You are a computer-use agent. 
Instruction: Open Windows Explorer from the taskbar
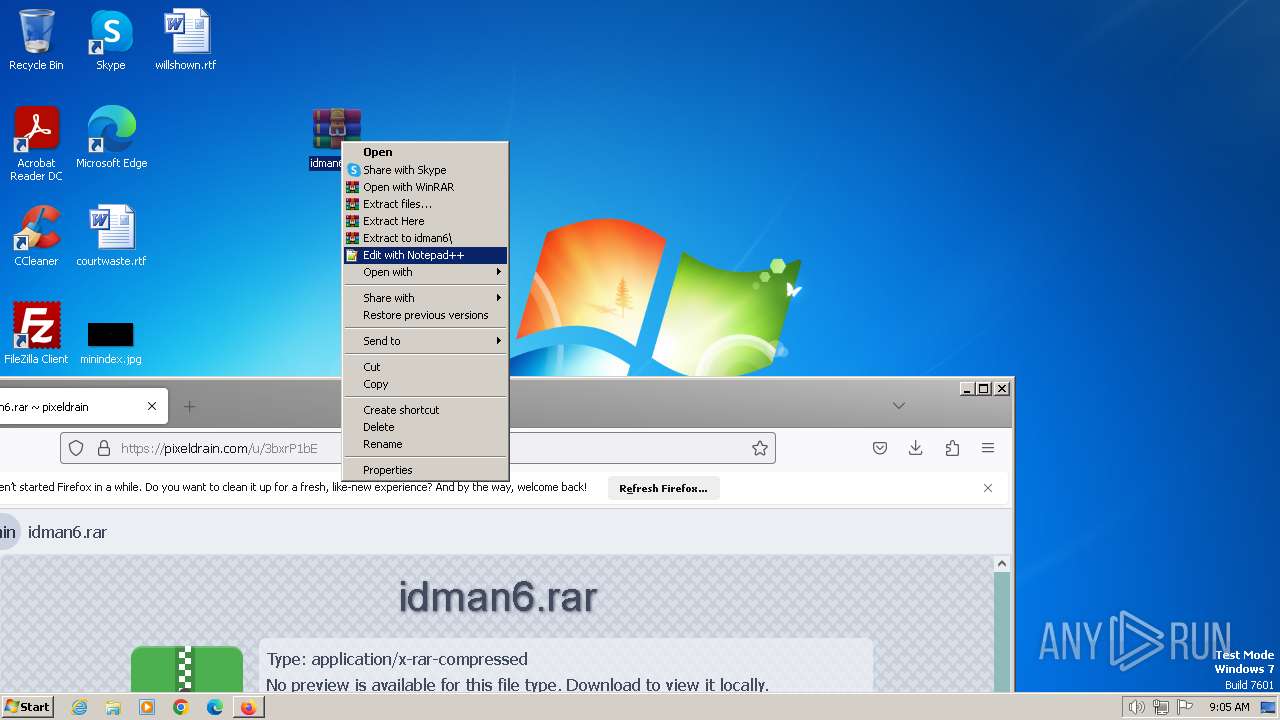click(113, 707)
